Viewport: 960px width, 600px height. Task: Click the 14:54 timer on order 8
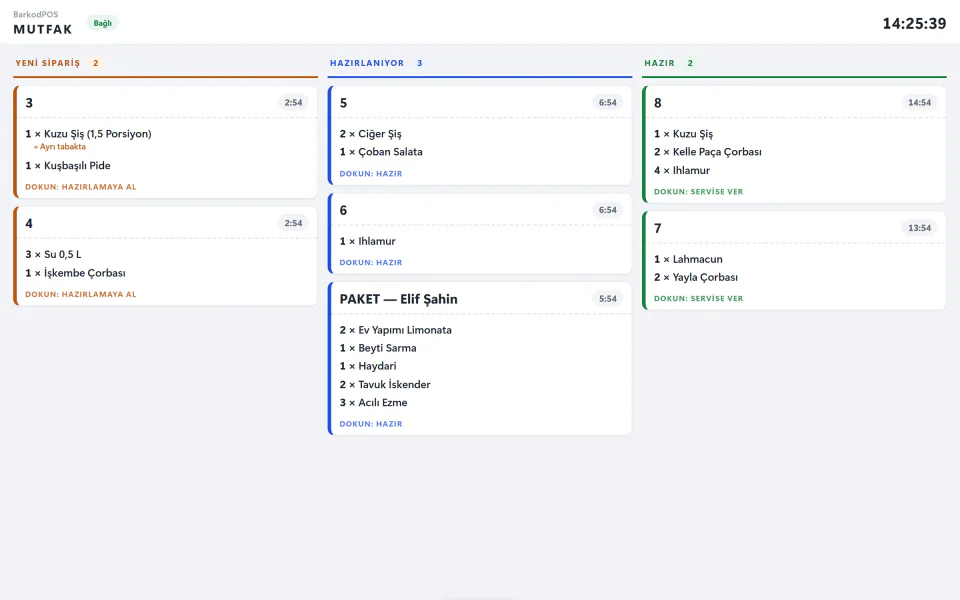tap(919, 103)
